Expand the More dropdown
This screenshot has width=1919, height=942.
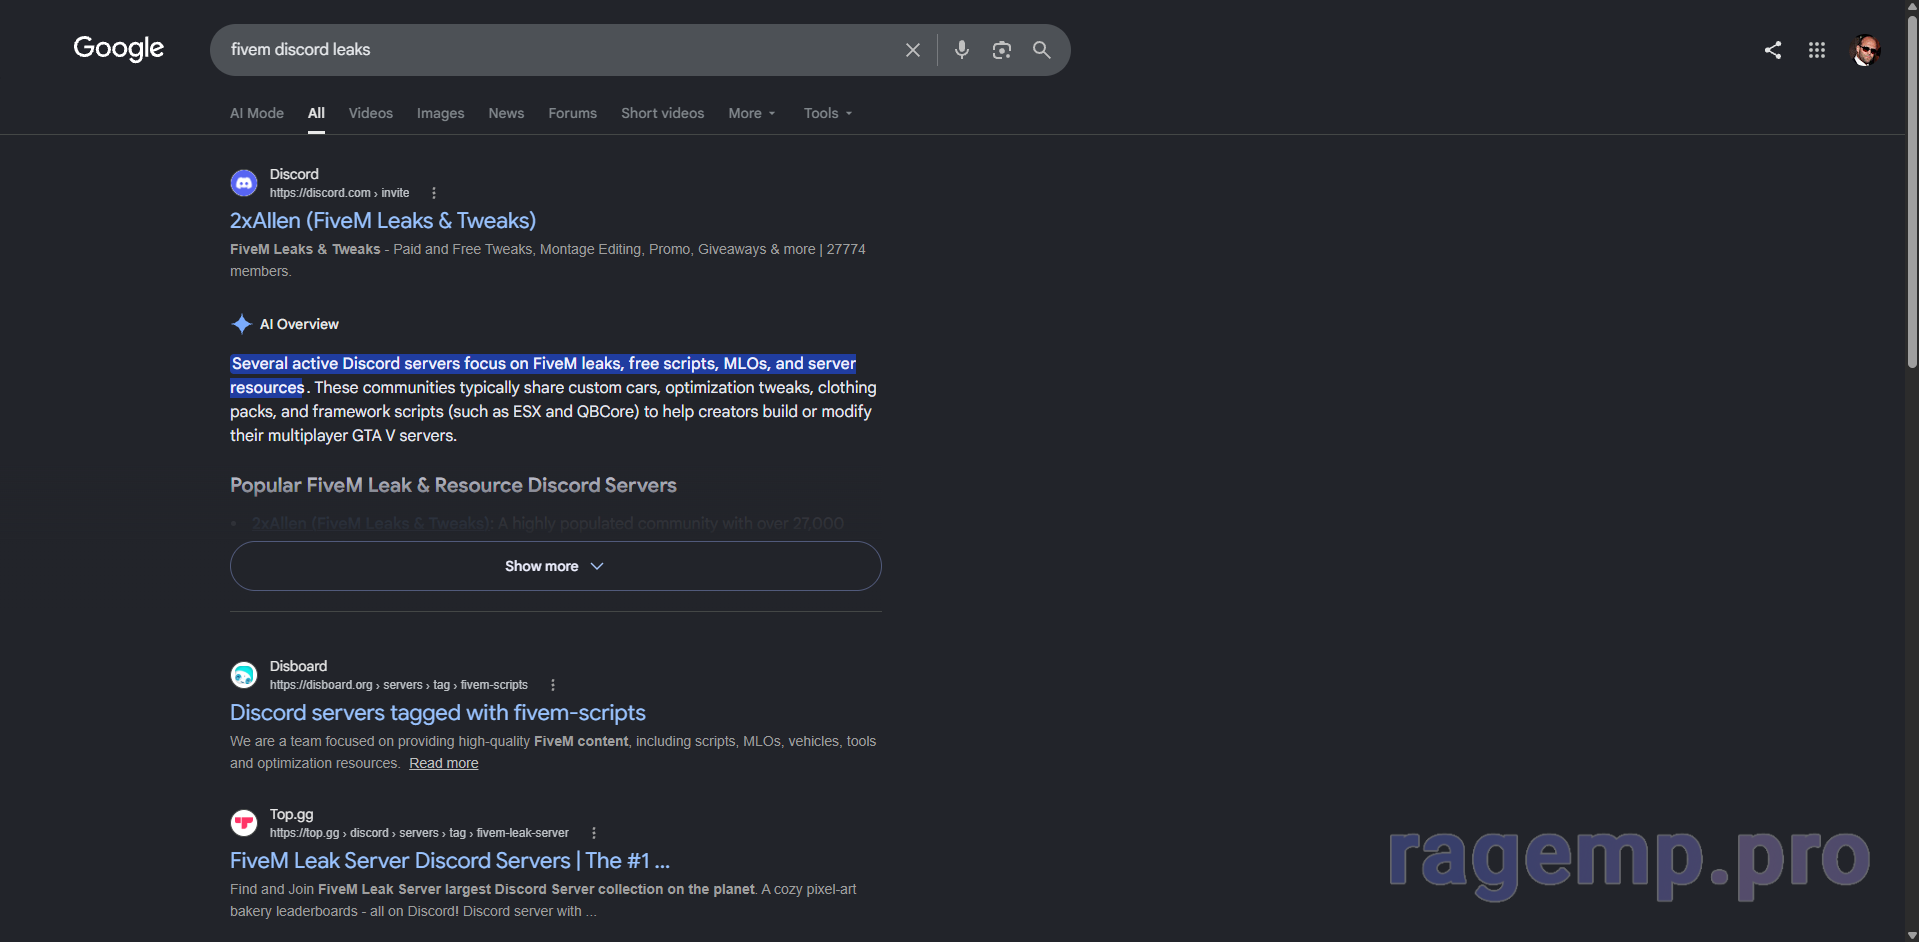(x=751, y=113)
